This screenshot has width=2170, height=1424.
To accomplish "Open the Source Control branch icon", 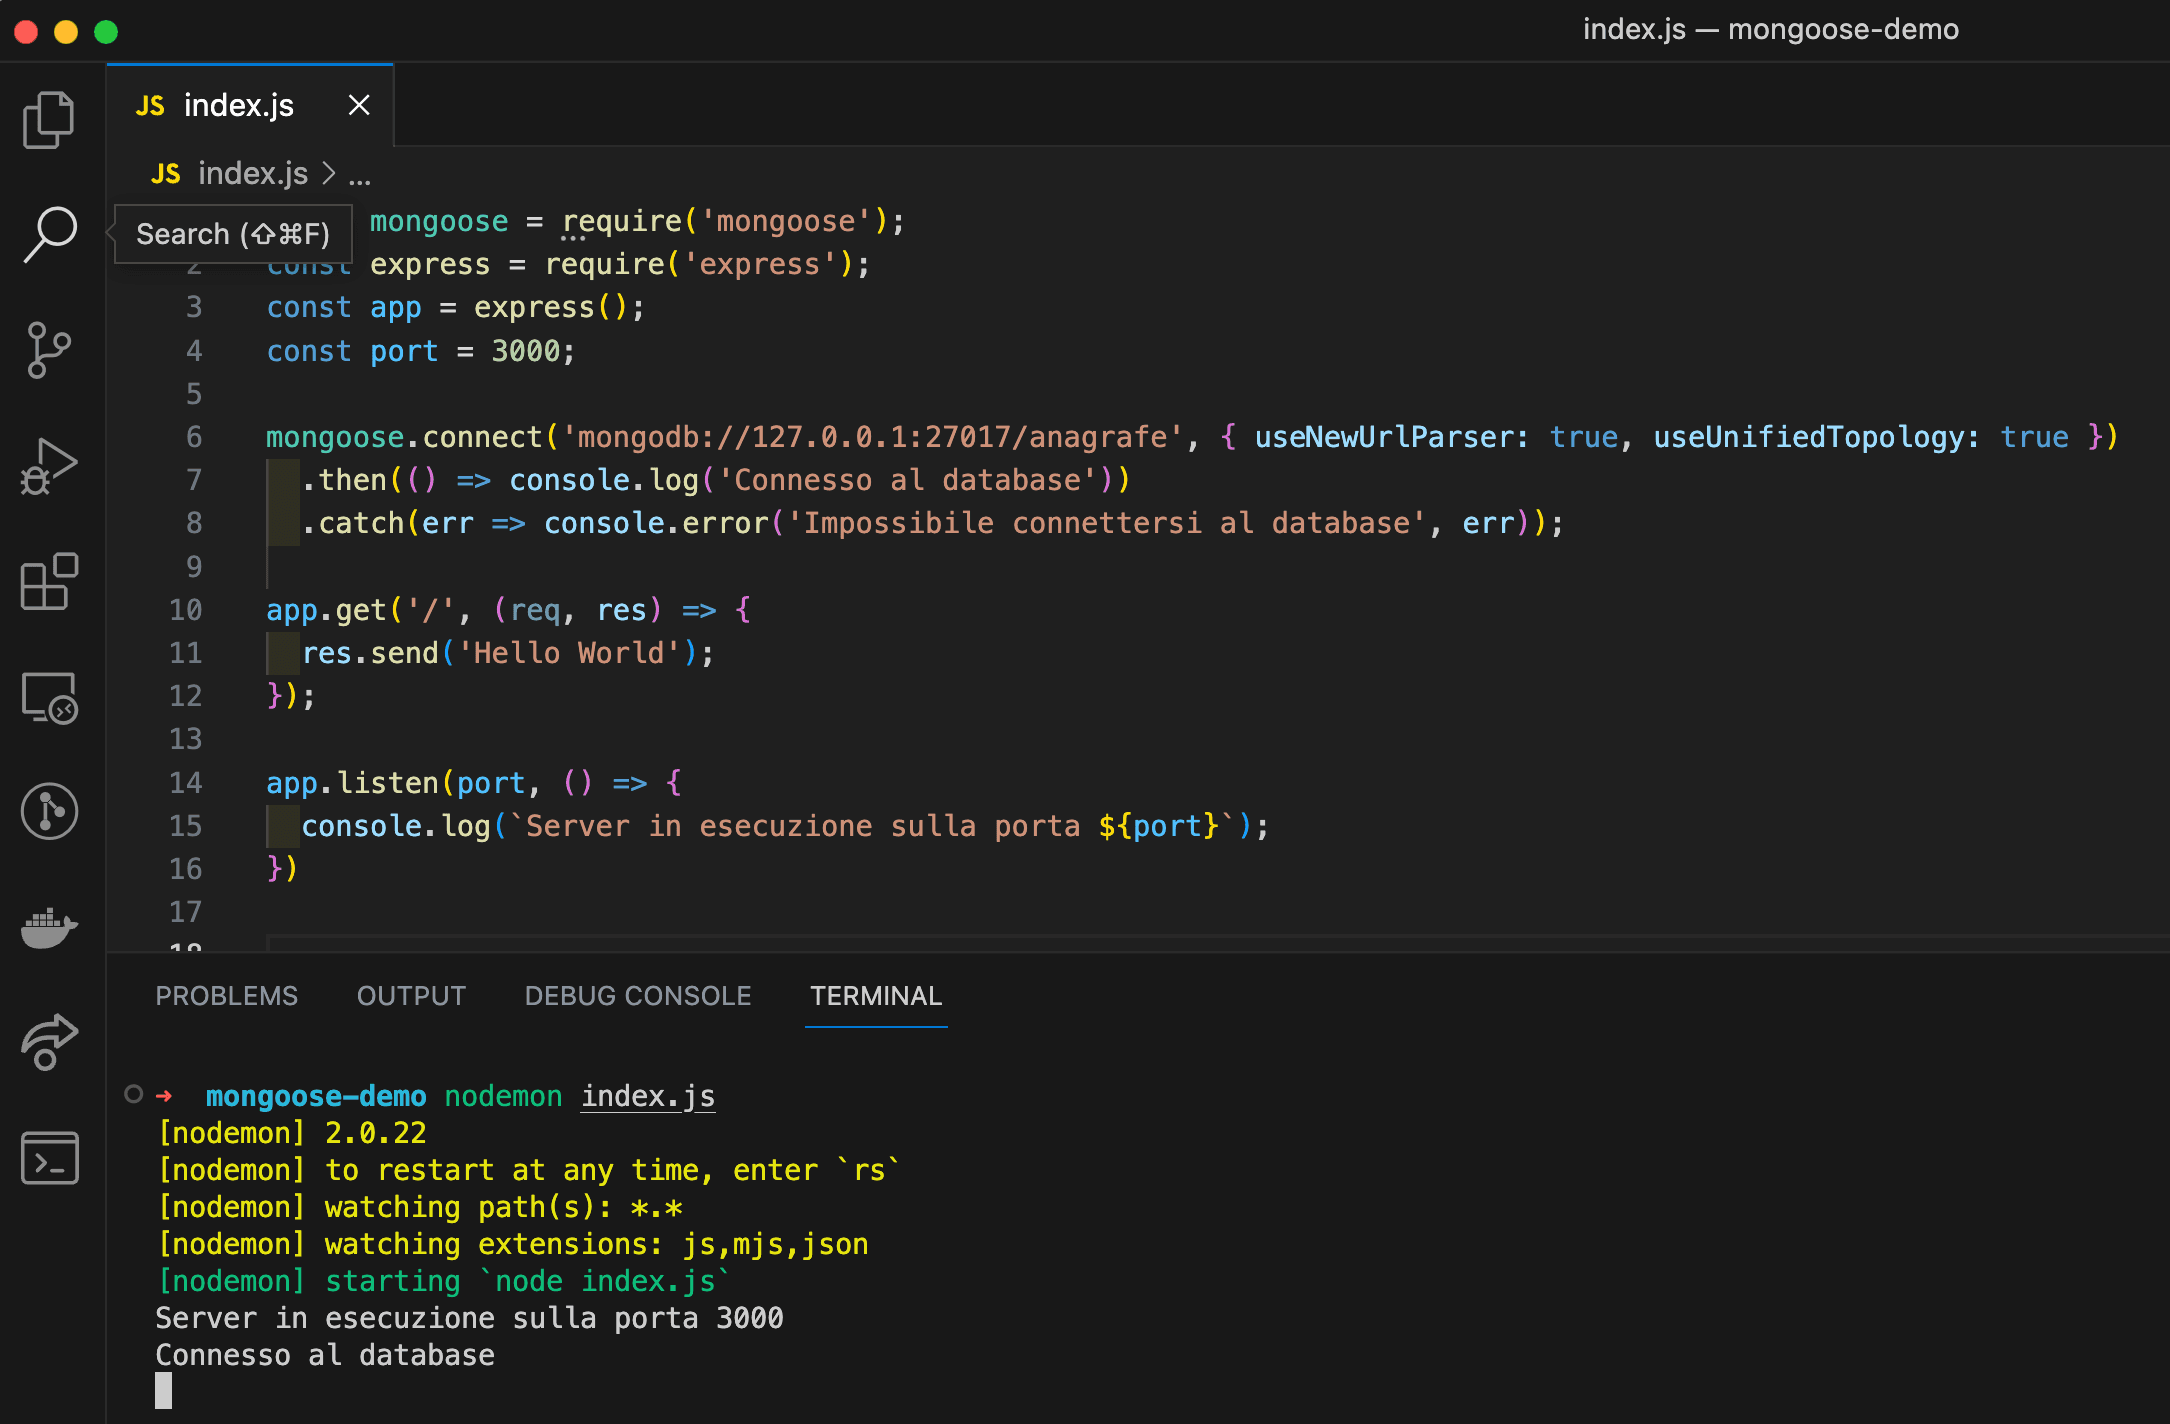I will 49,350.
